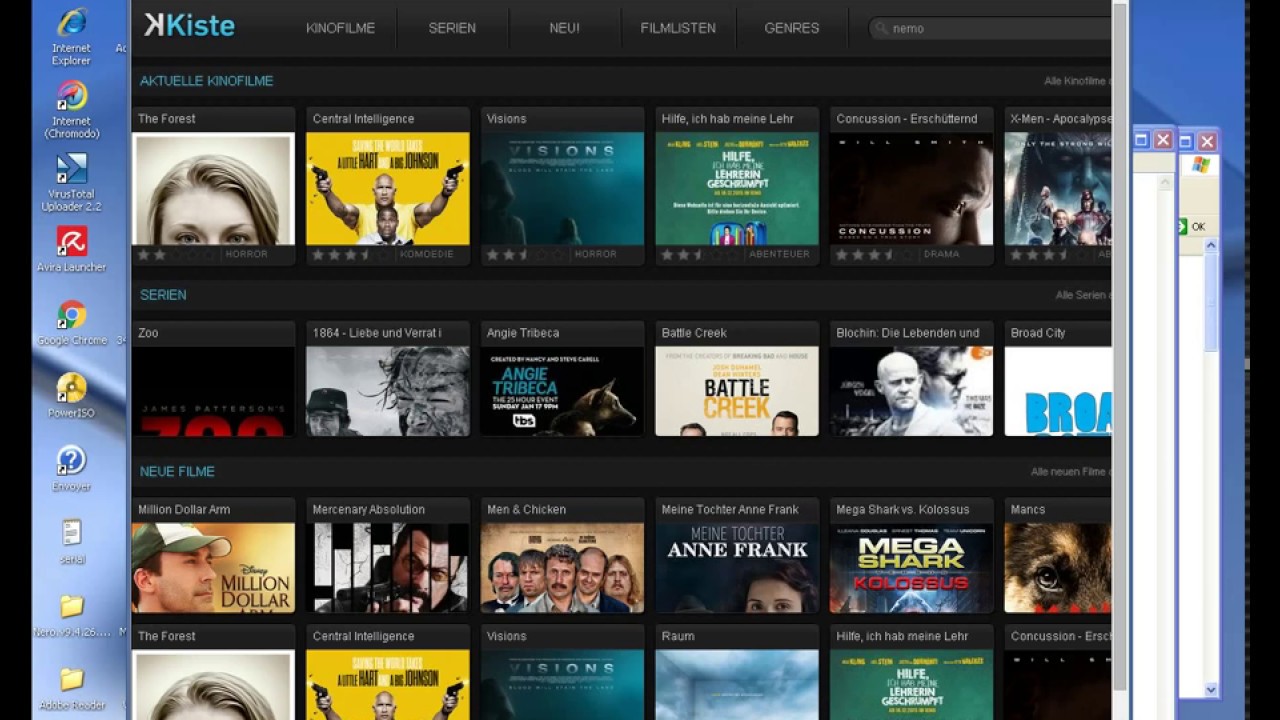Click the Windows flag icon in the background window

[1200, 165]
